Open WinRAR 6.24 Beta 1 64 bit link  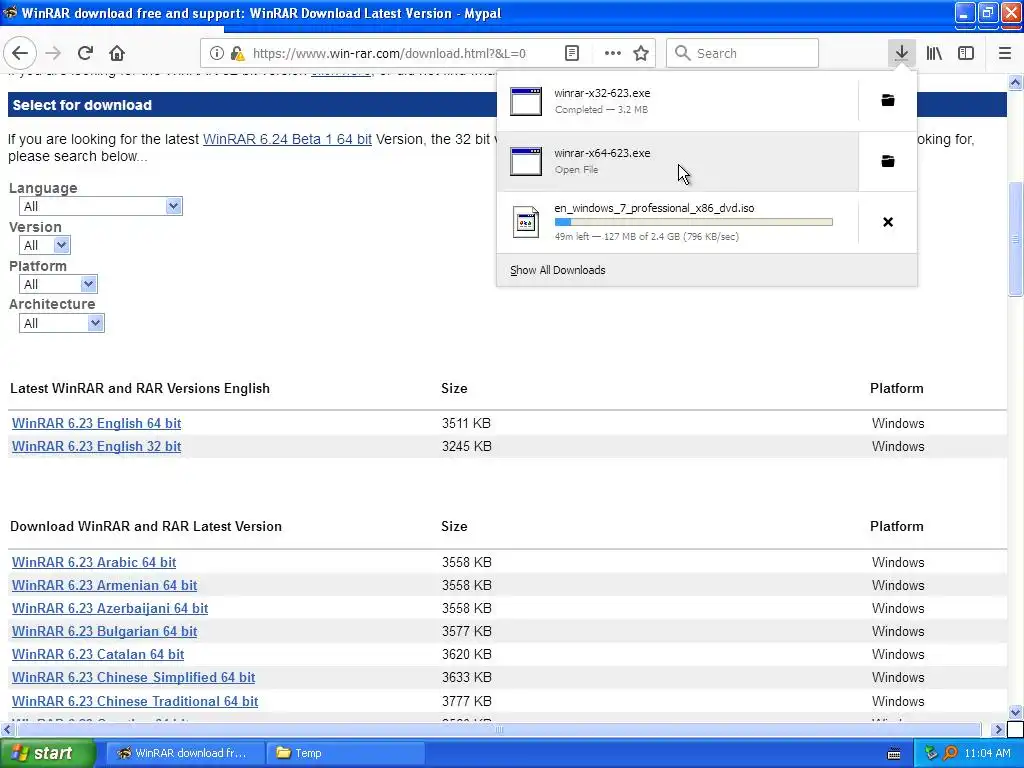click(x=287, y=139)
